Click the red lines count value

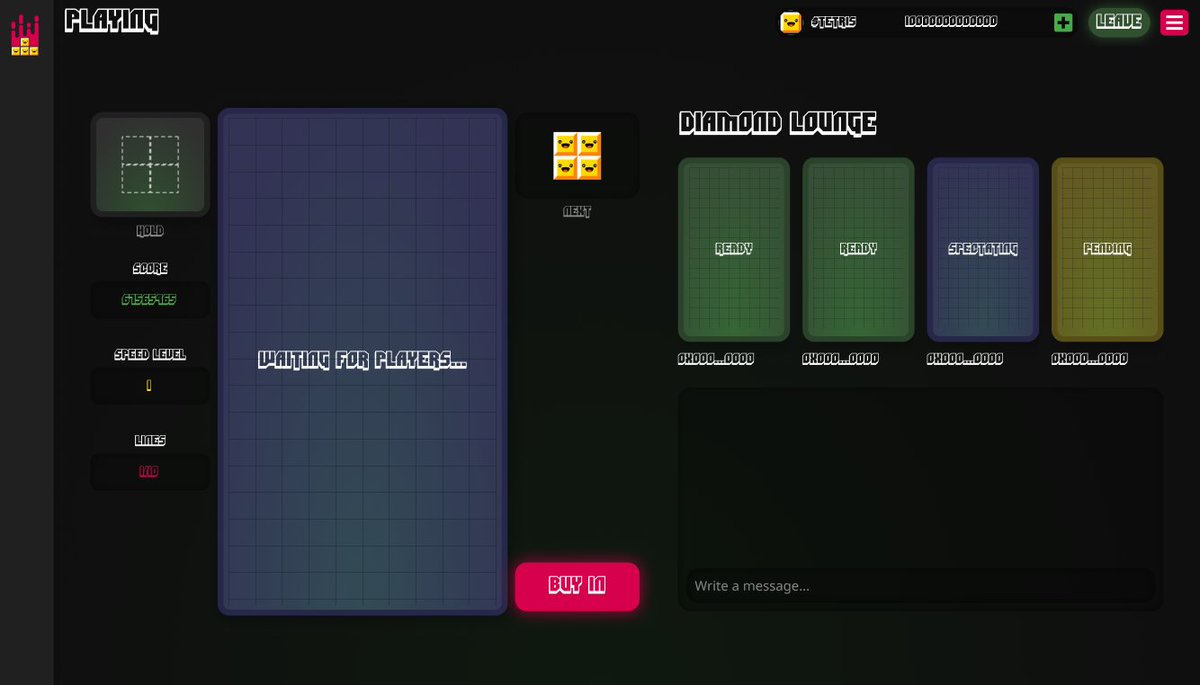pyautogui.click(x=149, y=472)
